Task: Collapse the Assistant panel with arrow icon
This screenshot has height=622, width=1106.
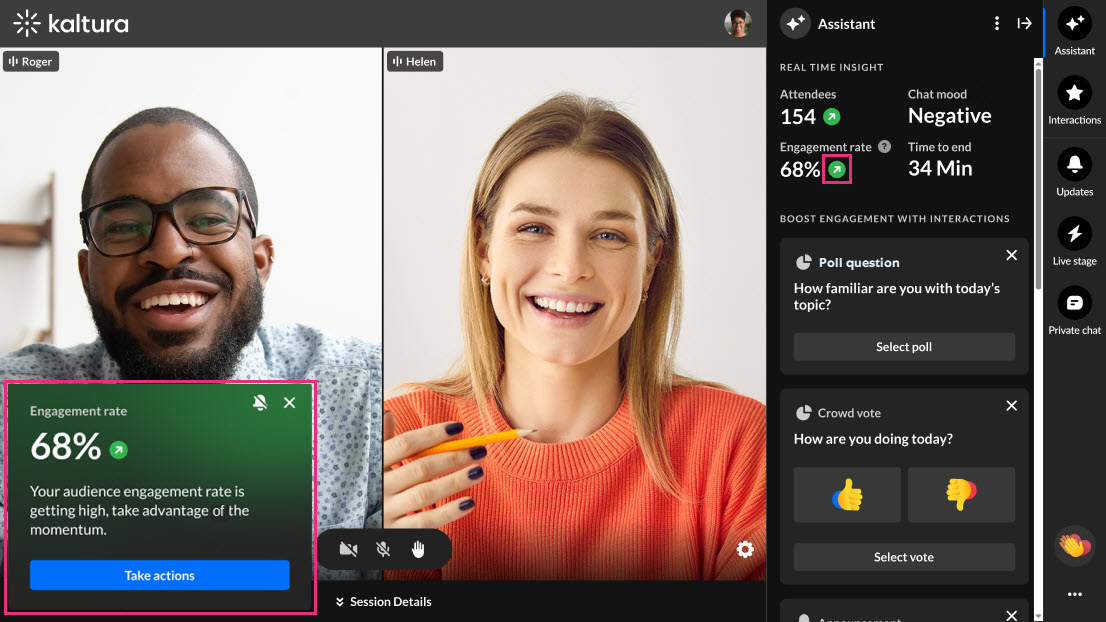Action: coord(1024,24)
